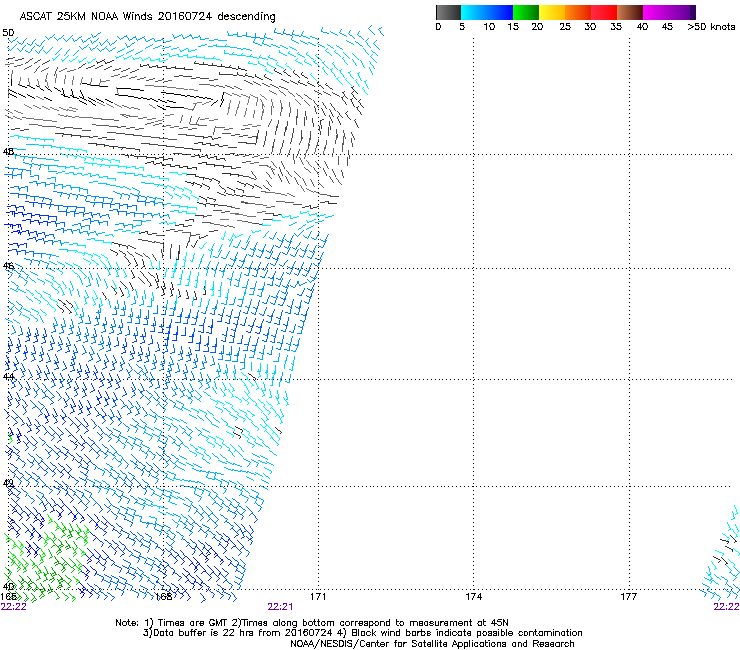
Task: Click the '20' label under the color scale
Action: click(x=537, y=27)
